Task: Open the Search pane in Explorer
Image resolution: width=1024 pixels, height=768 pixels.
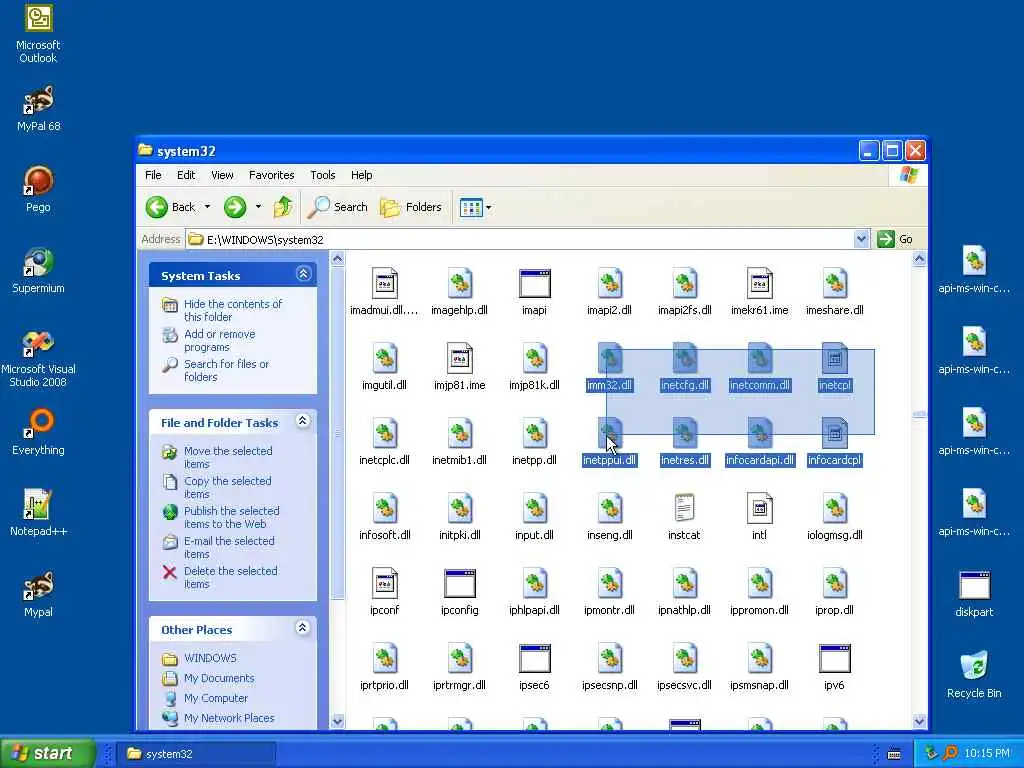Action: (338, 207)
